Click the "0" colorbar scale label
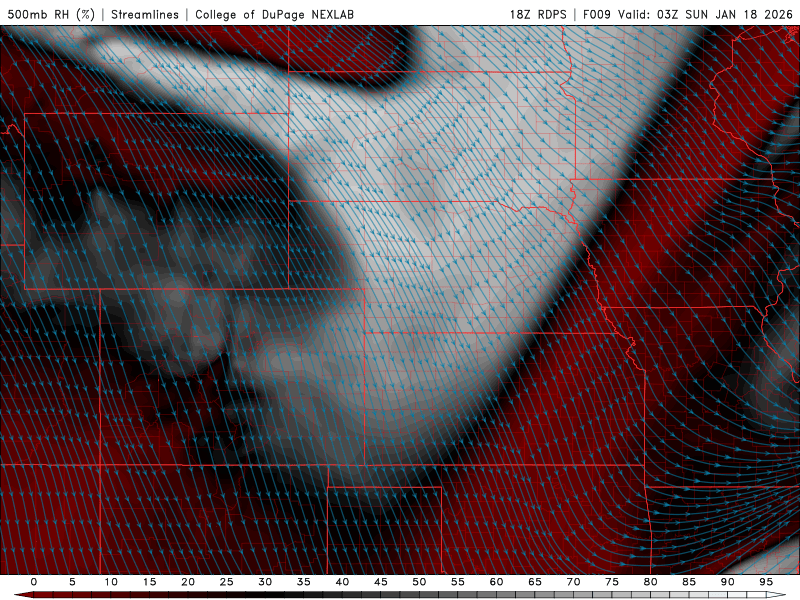The width and height of the screenshot is (800, 600). coord(34,582)
